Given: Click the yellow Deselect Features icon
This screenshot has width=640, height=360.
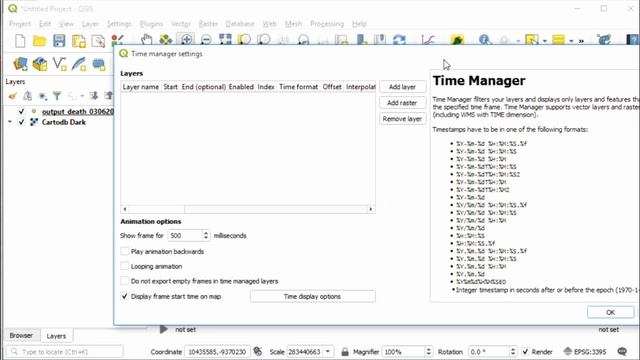Looking at the screenshot, I should pos(558,40).
